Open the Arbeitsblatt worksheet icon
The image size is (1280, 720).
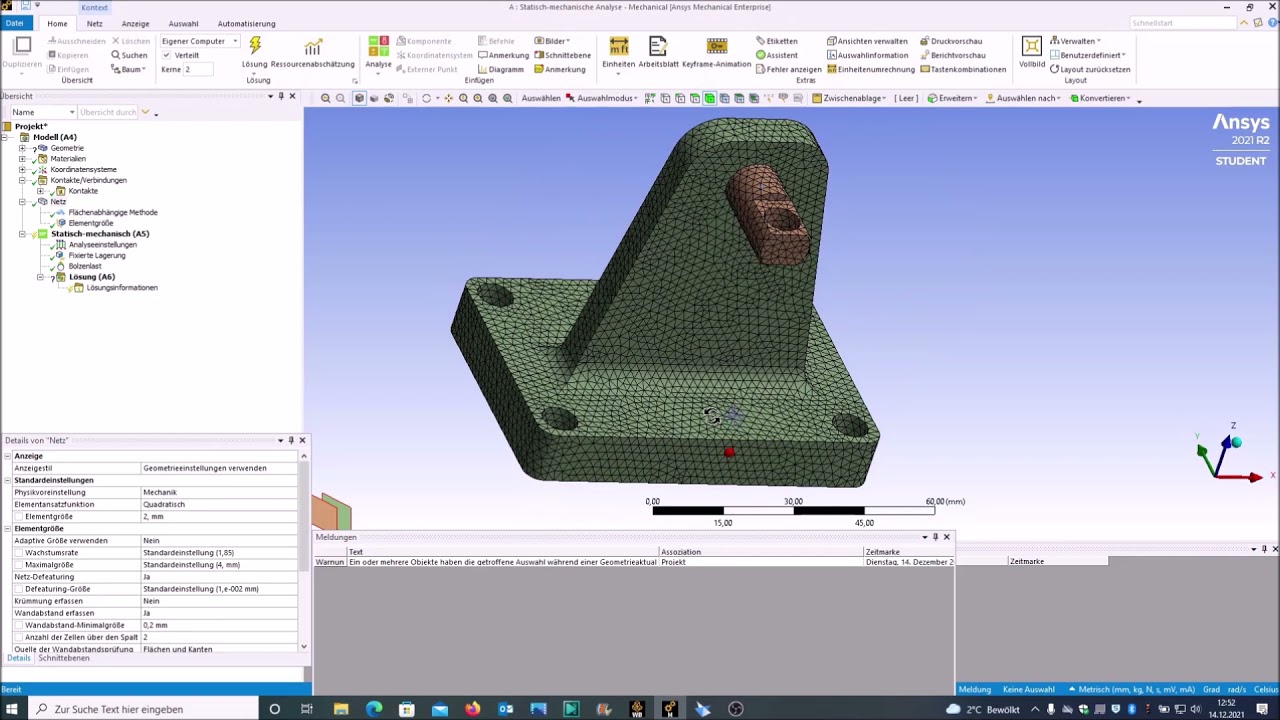coord(658,46)
